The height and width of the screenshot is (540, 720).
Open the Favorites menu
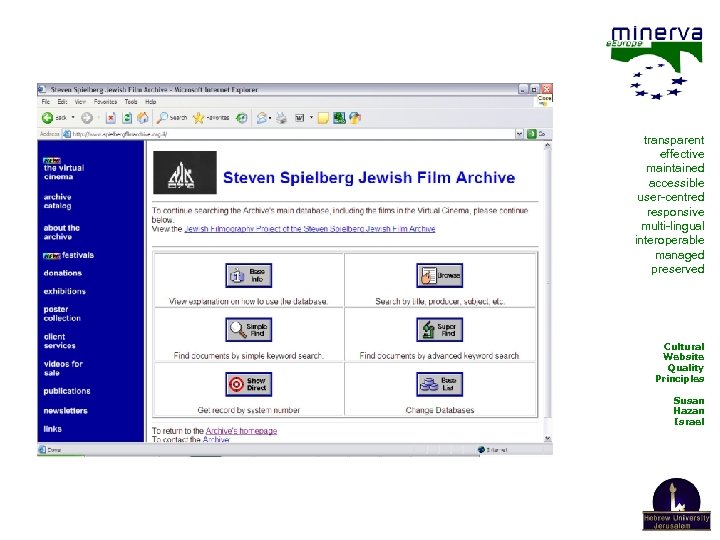105,102
